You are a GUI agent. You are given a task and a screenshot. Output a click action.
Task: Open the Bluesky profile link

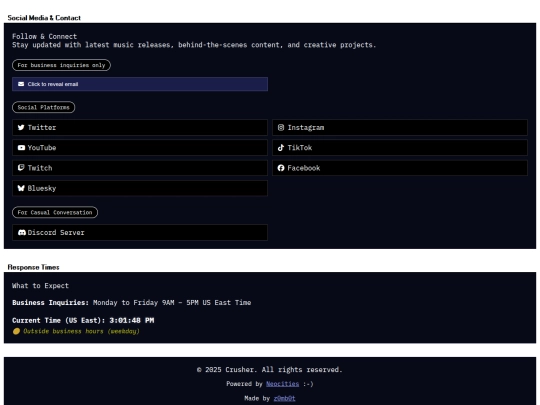click(x=140, y=188)
